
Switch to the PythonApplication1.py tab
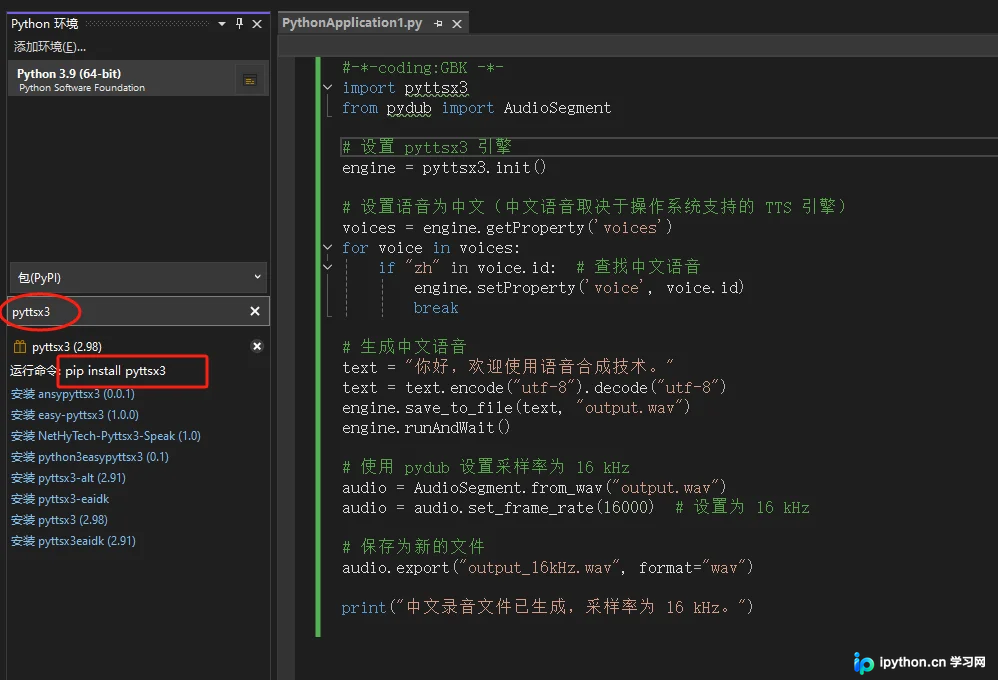click(352, 23)
